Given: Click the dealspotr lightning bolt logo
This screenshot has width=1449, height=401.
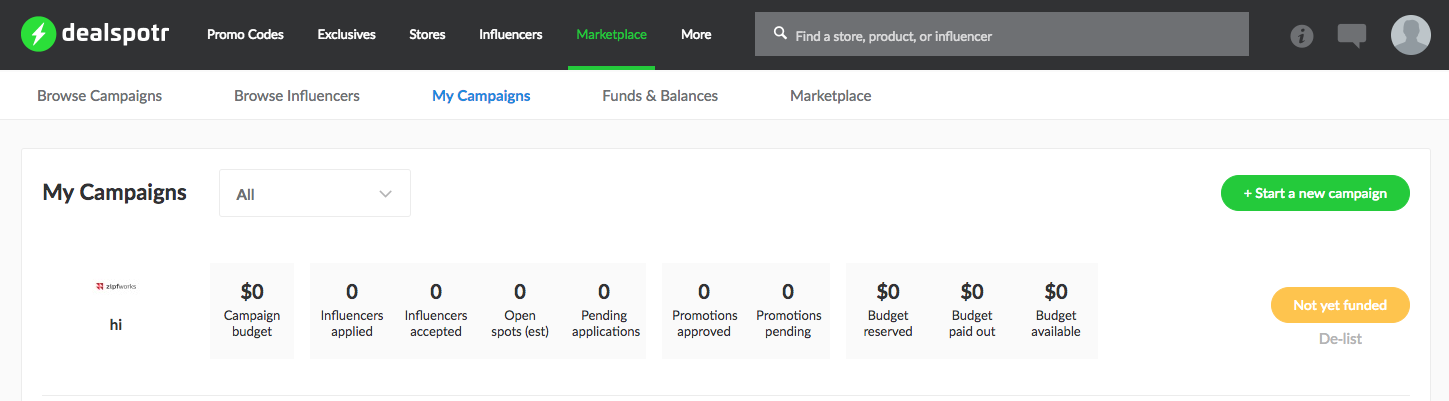Looking at the screenshot, I should click(39, 34).
